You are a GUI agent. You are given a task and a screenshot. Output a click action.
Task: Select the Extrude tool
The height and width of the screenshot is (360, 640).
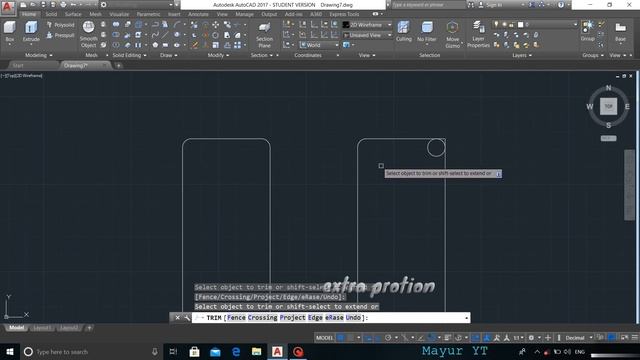click(x=31, y=32)
